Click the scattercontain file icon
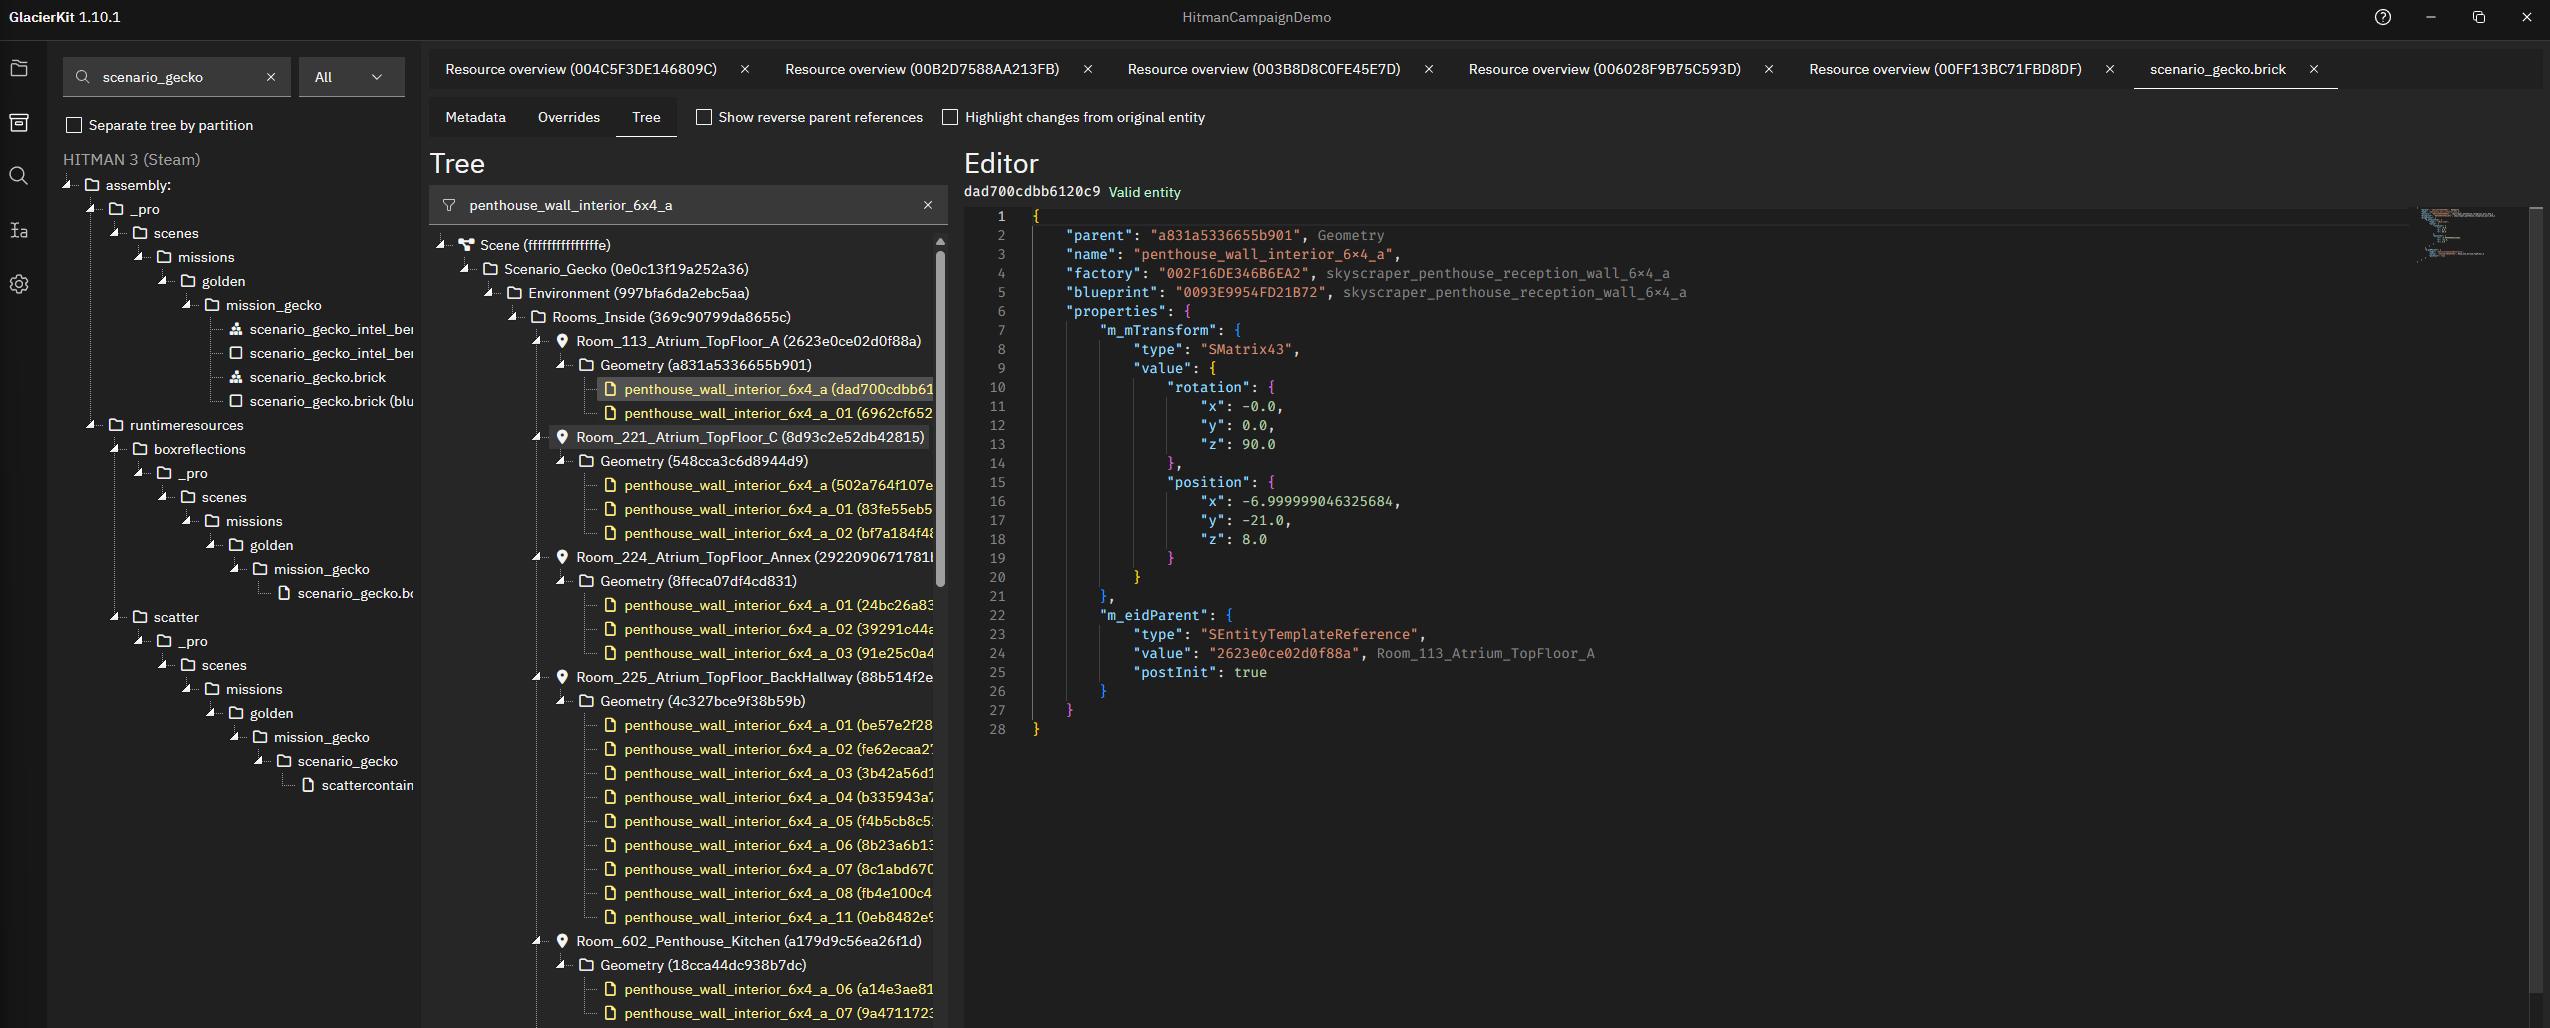 tap(308, 785)
